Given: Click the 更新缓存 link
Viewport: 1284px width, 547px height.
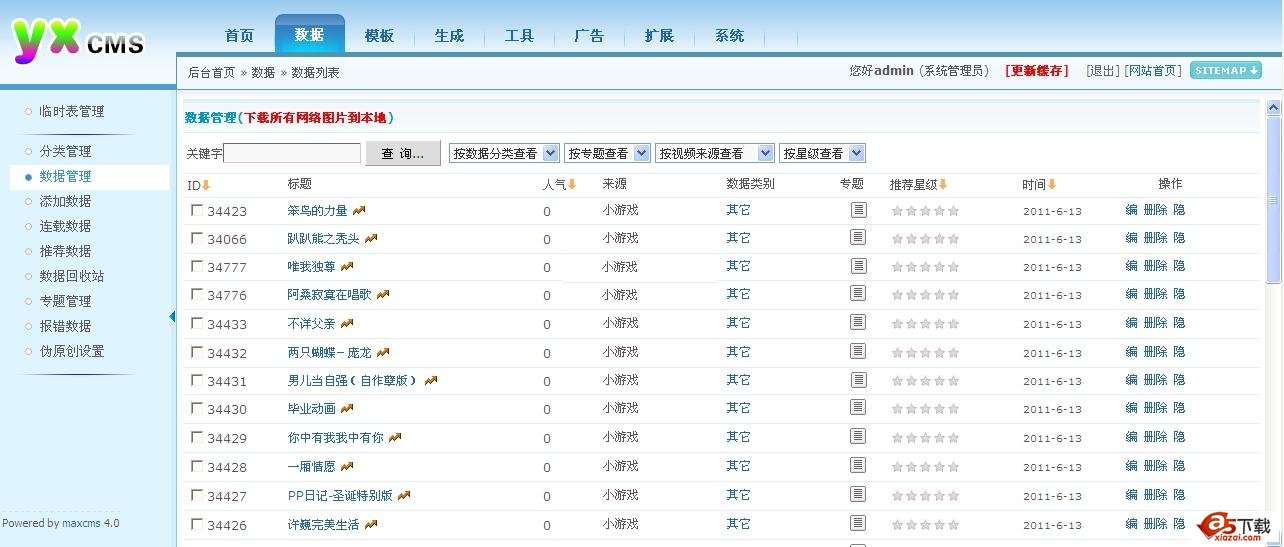Looking at the screenshot, I should pos(1037,71).
